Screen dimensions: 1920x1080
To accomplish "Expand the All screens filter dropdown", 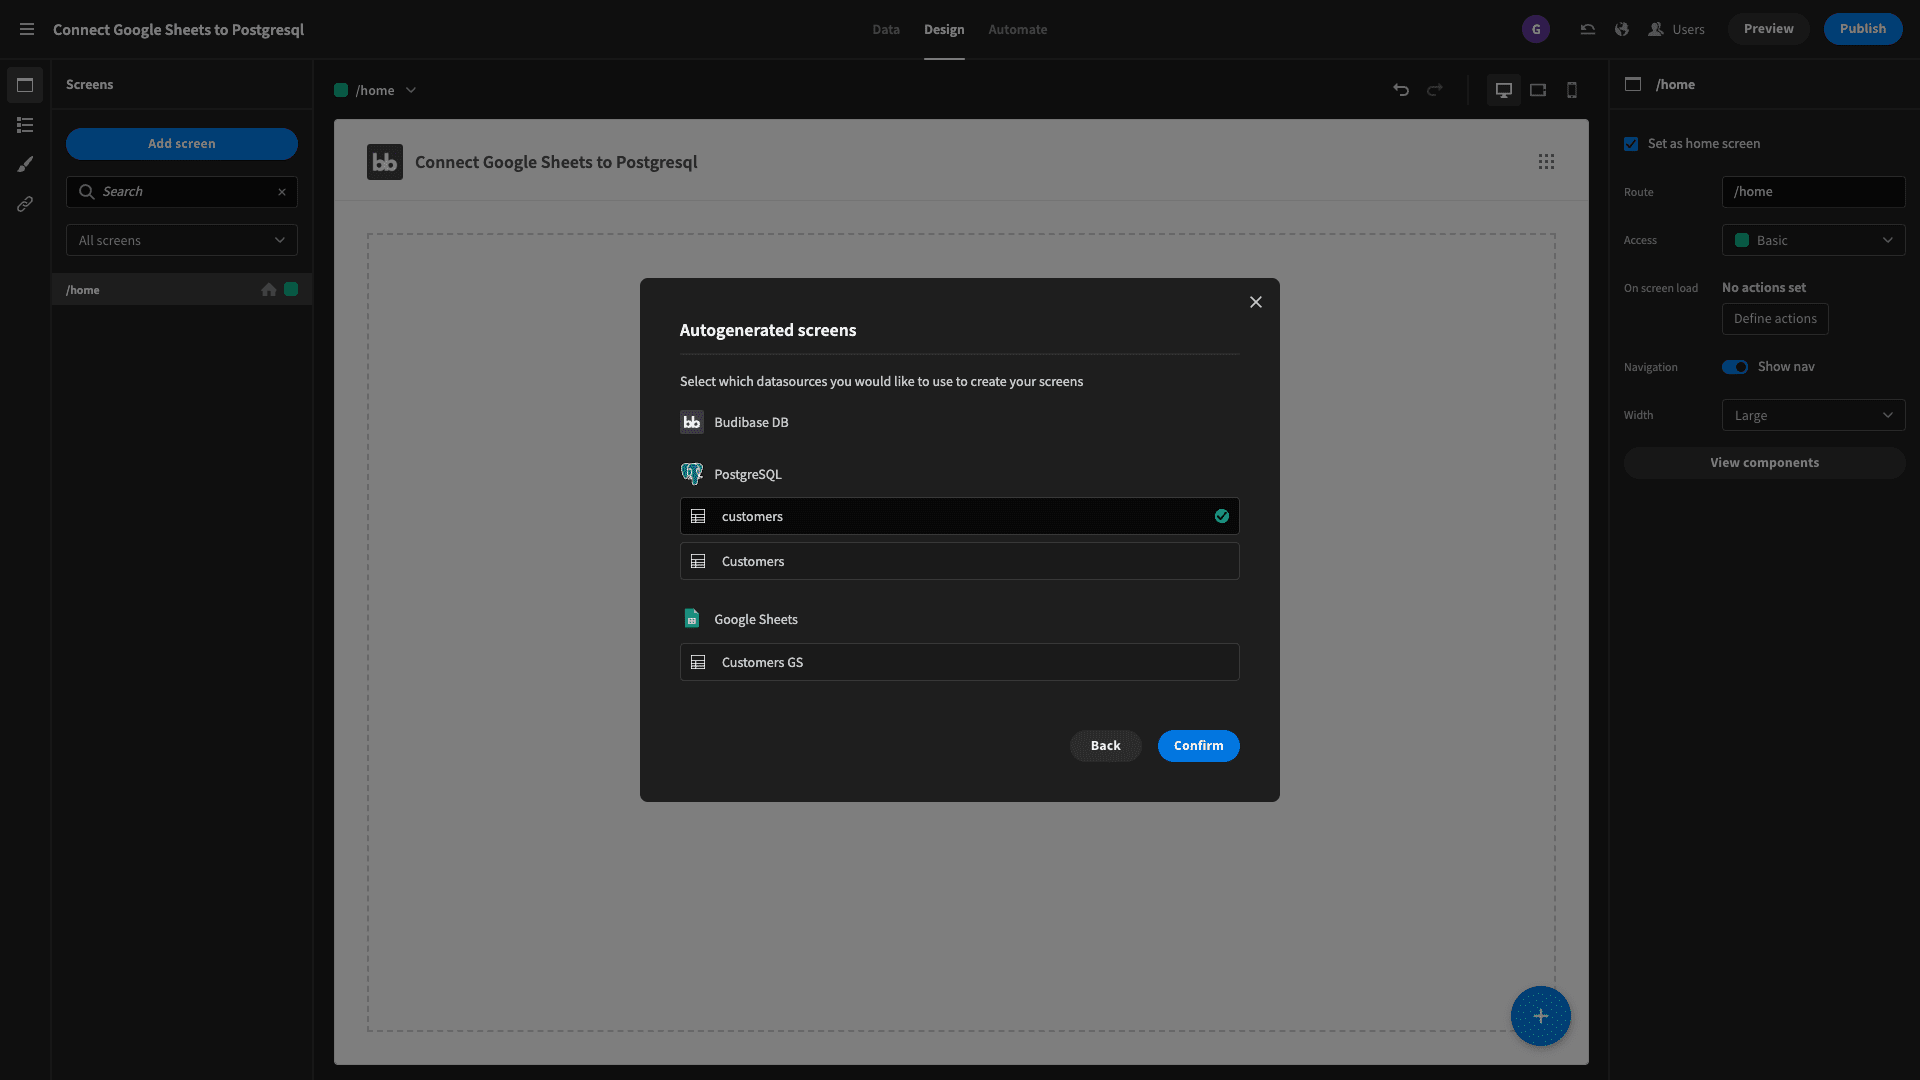I will [x=182, y=240].
